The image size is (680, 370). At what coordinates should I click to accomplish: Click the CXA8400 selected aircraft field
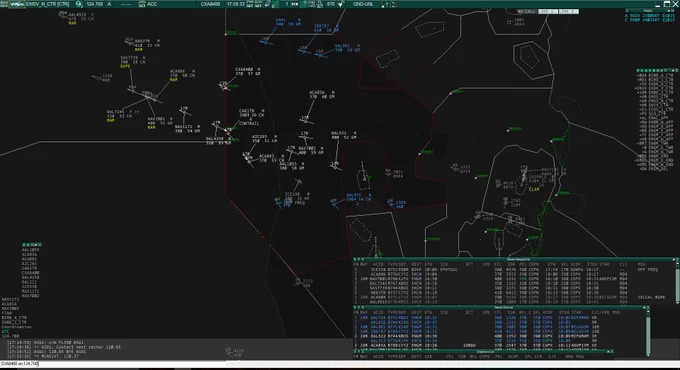click(x=210, y=4)
